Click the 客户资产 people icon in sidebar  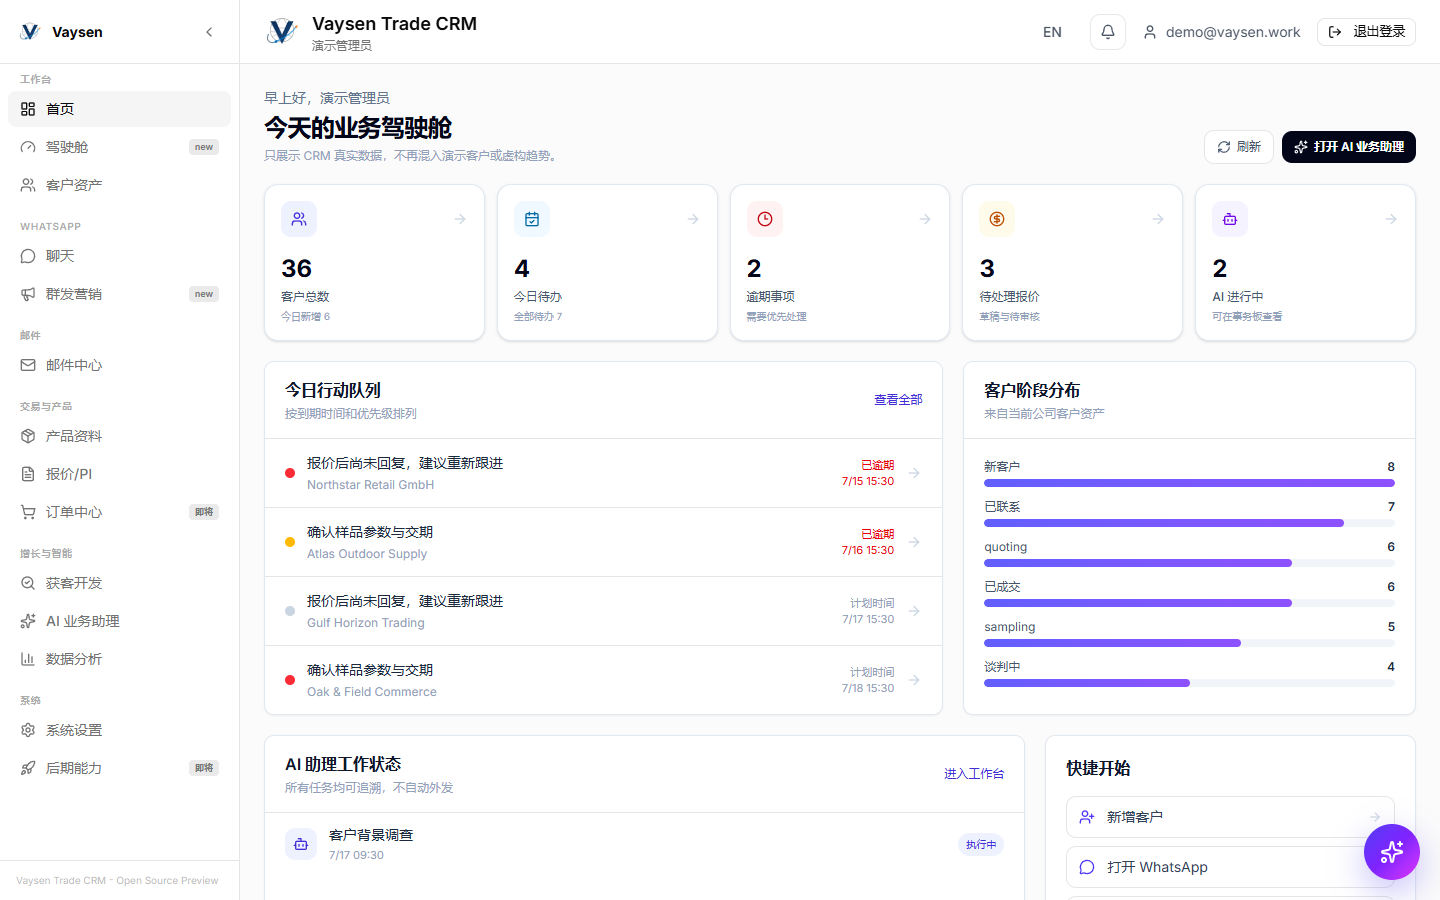(28, 185)
